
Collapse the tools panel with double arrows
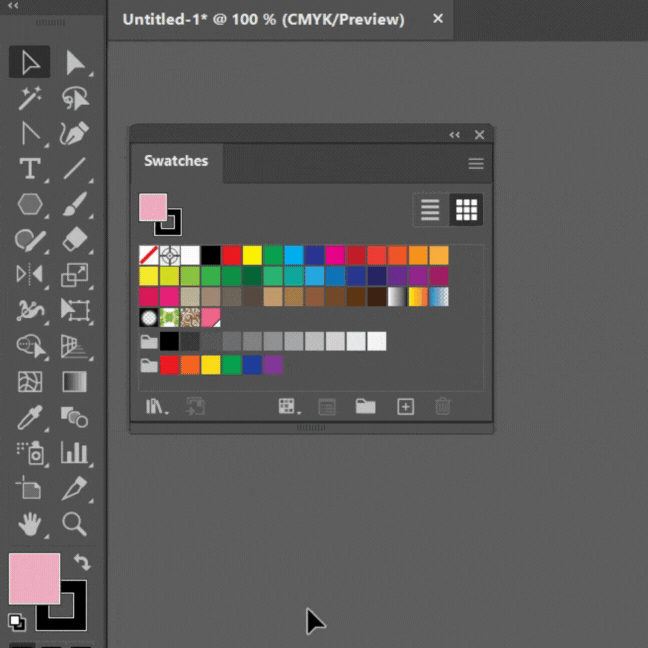13,5
